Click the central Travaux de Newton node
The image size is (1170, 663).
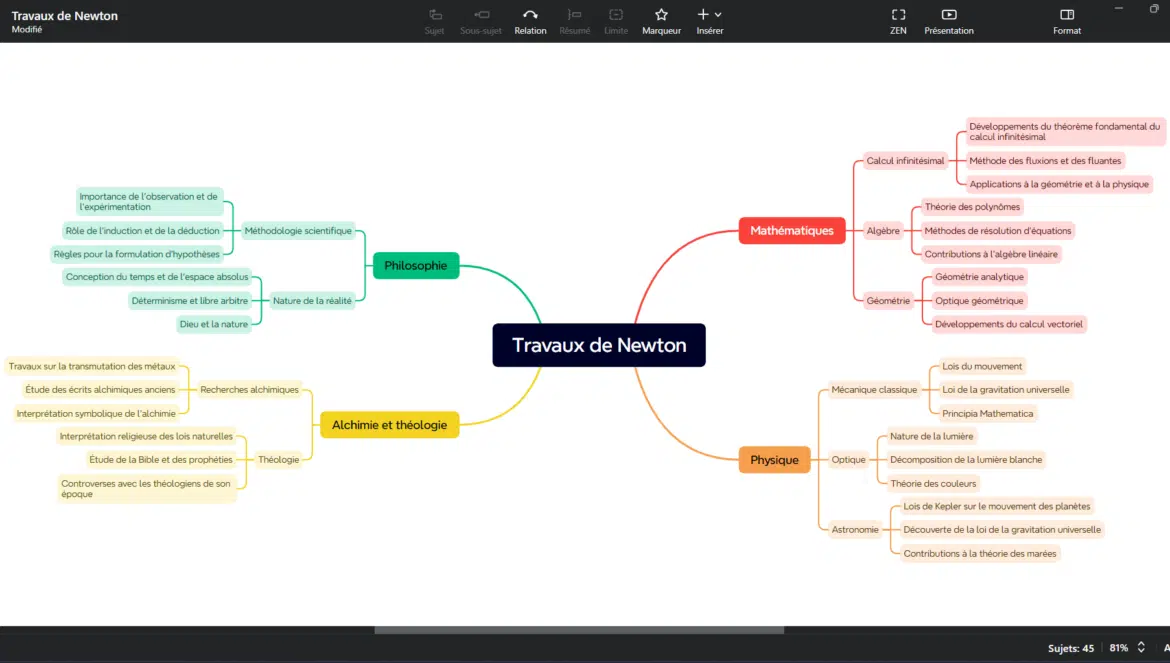click(599, 345)
